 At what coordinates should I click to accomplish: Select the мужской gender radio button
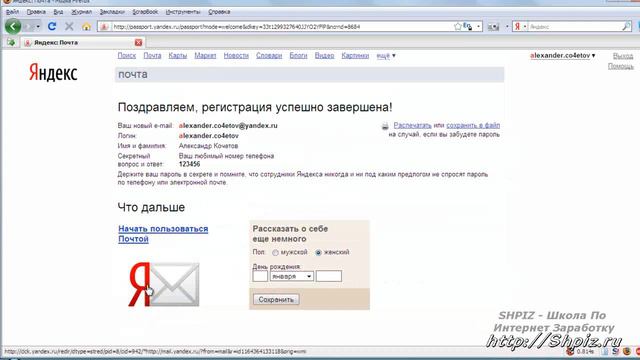tap(276, 253)
